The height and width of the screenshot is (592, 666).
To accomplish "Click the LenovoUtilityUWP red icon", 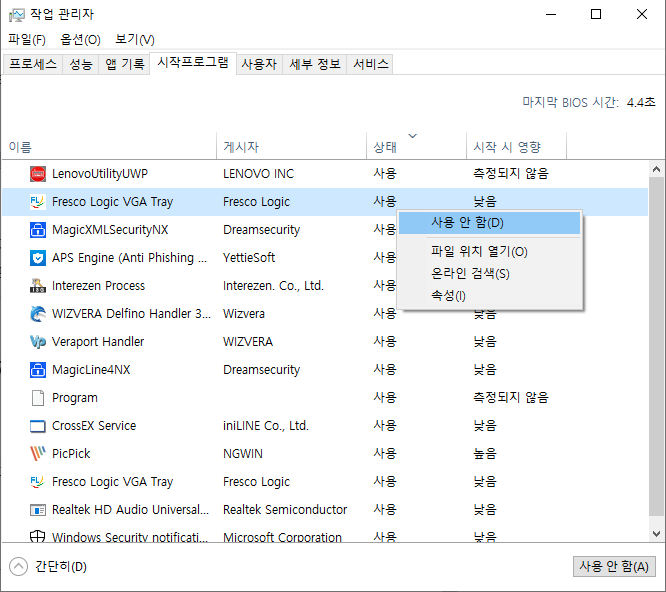I will coord(38,174).
